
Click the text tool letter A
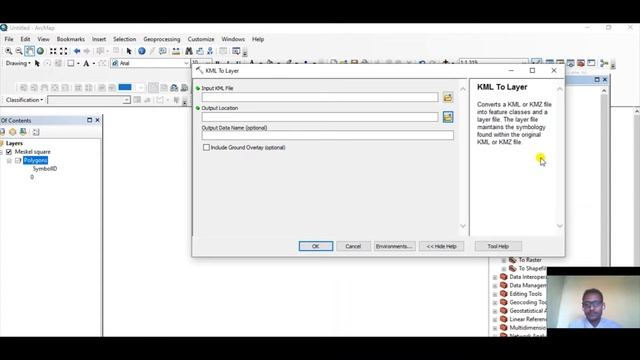[86, 63]
